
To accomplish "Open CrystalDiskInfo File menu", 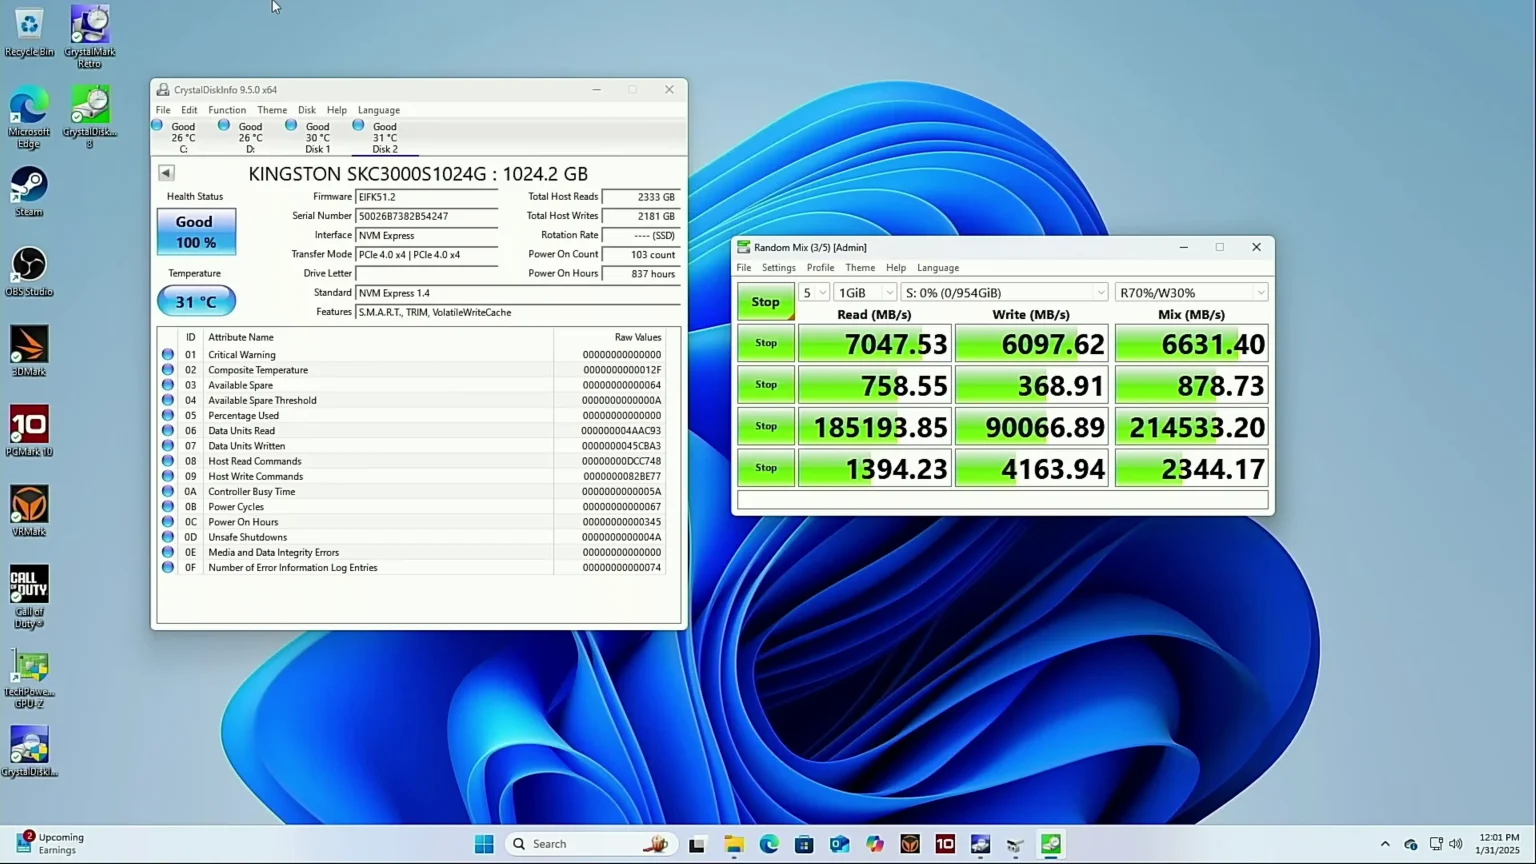I will pos(163,110).
